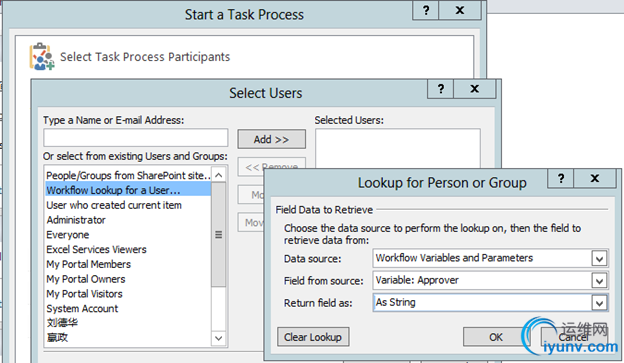
Task: Click the Name or E-mail Address field
Action: point(136,138)
